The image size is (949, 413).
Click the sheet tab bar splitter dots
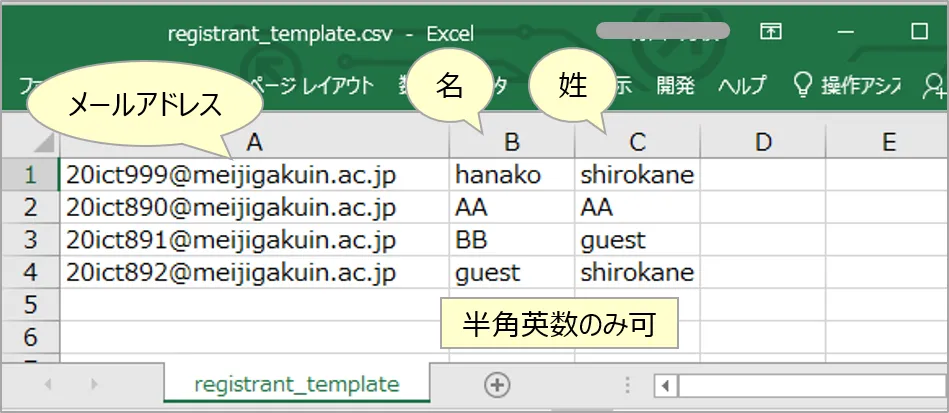tap(627, 385)
